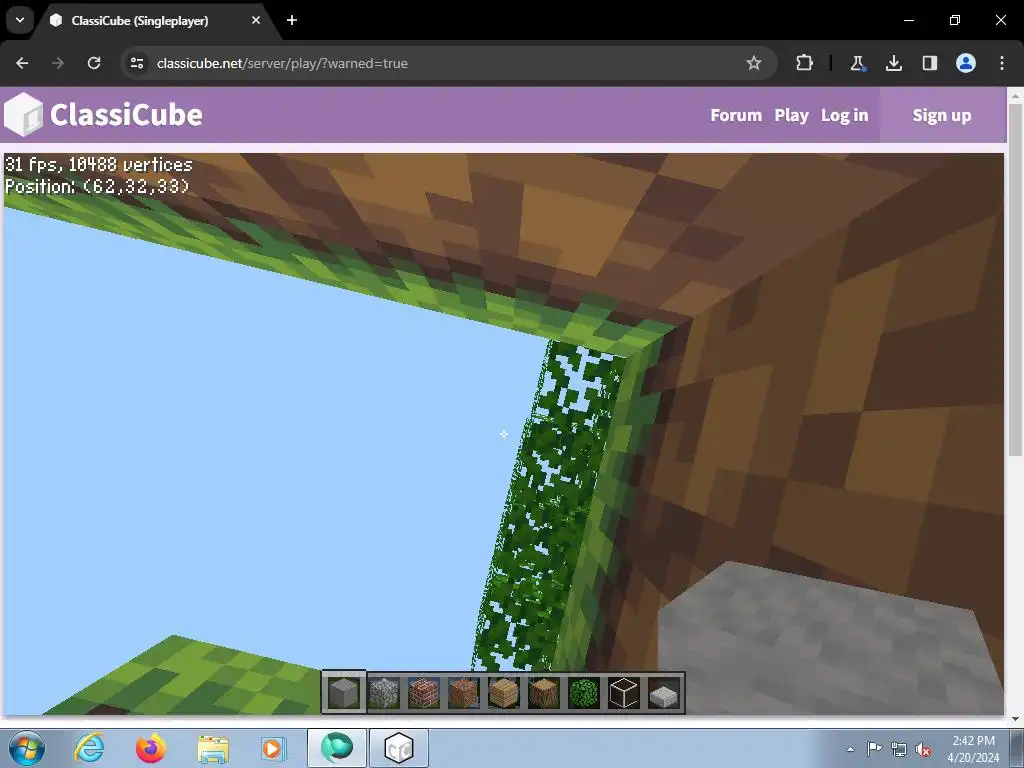Open the Windows Start menu

pyautogui.click(x=27, y=748)
